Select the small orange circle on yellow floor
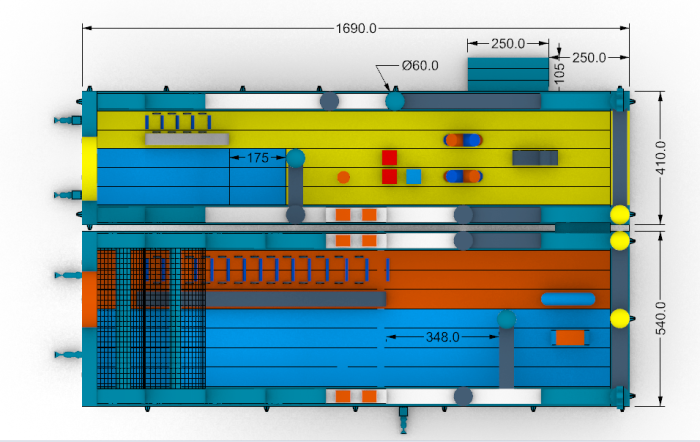 click(x=343, y=177)
